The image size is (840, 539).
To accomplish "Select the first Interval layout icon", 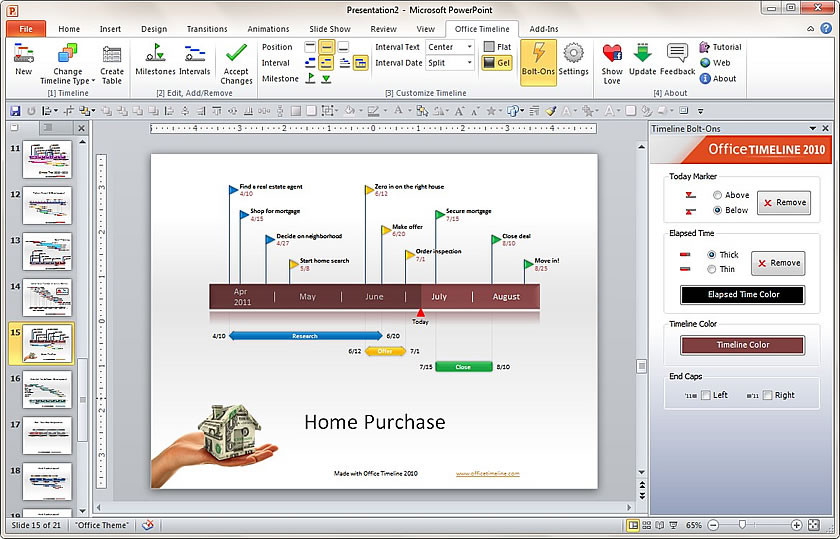I will pyautogui.click(x=310, y=63).
